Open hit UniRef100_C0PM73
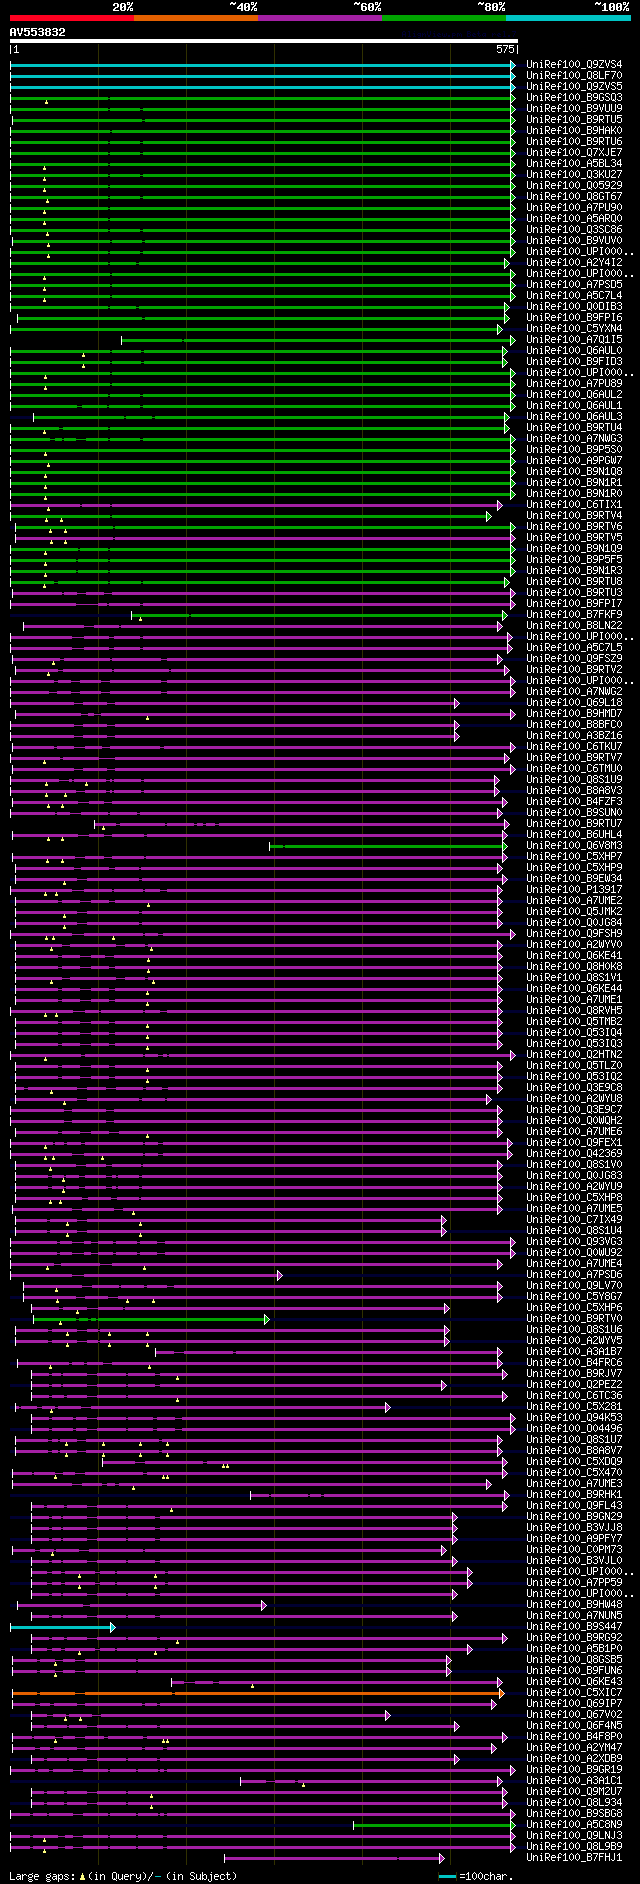 pyautogui.click(x=574, y=1549)
